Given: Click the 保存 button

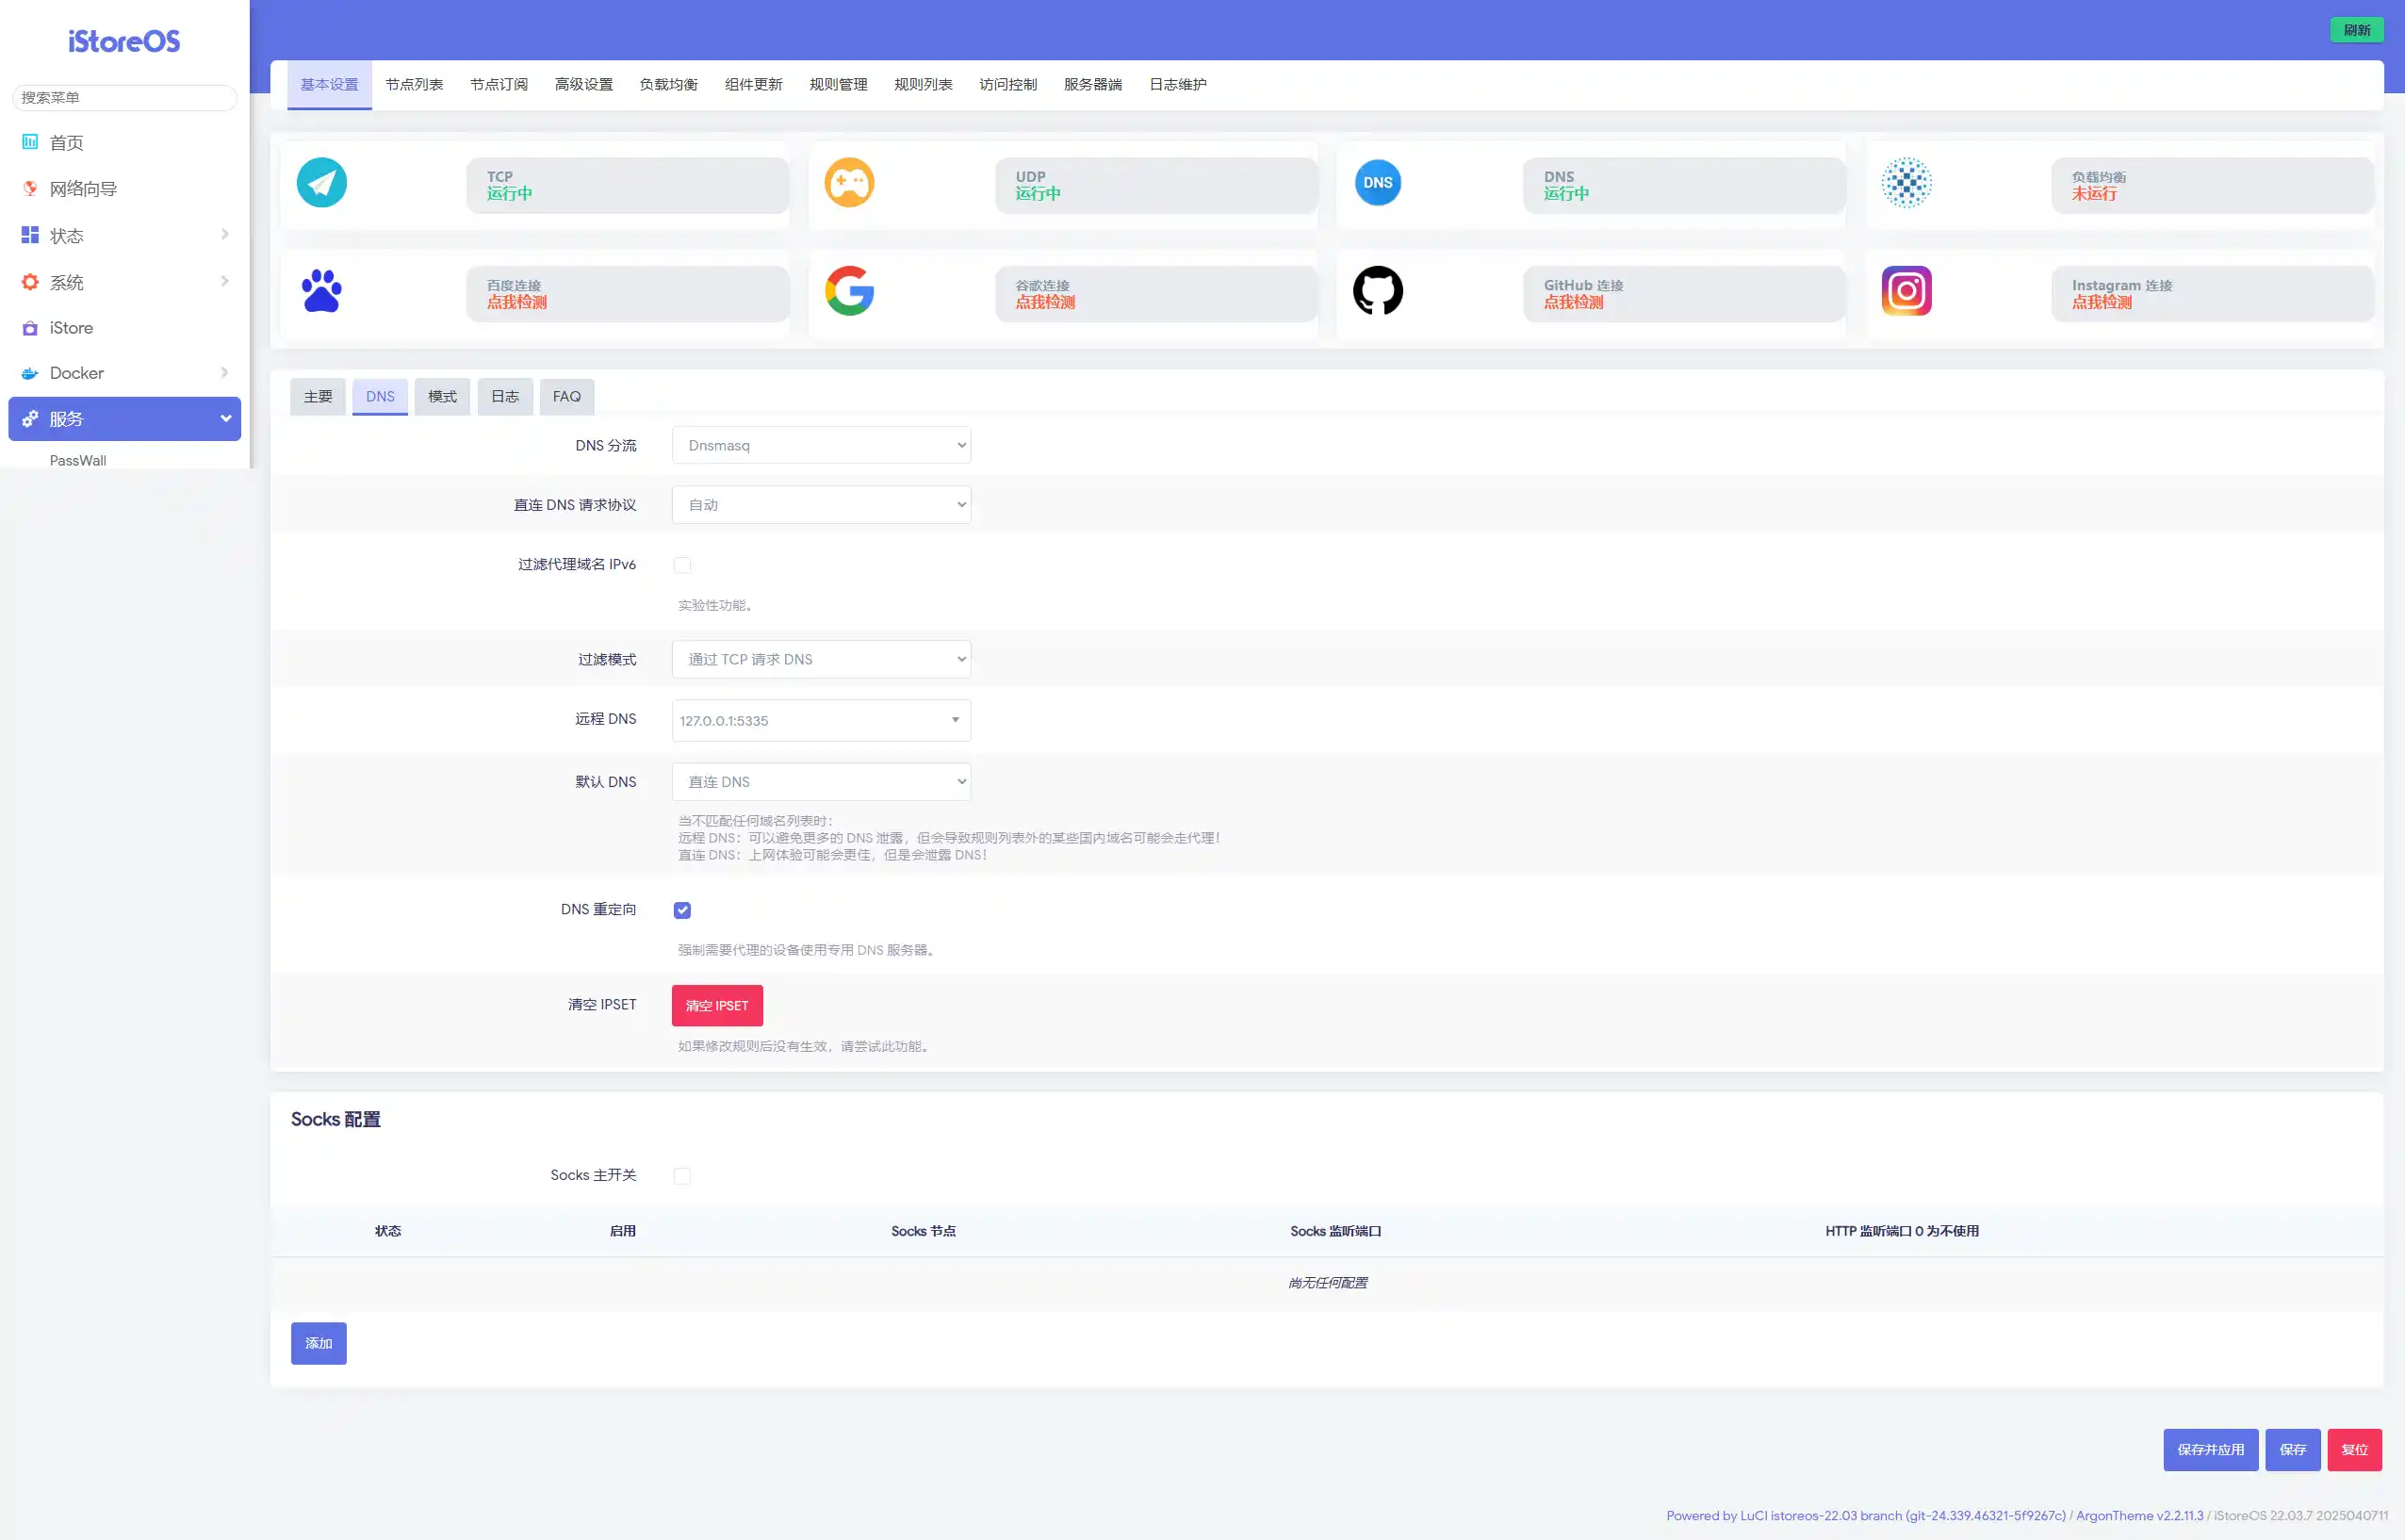Looking at the screenshot, I should point(2293,1450).
